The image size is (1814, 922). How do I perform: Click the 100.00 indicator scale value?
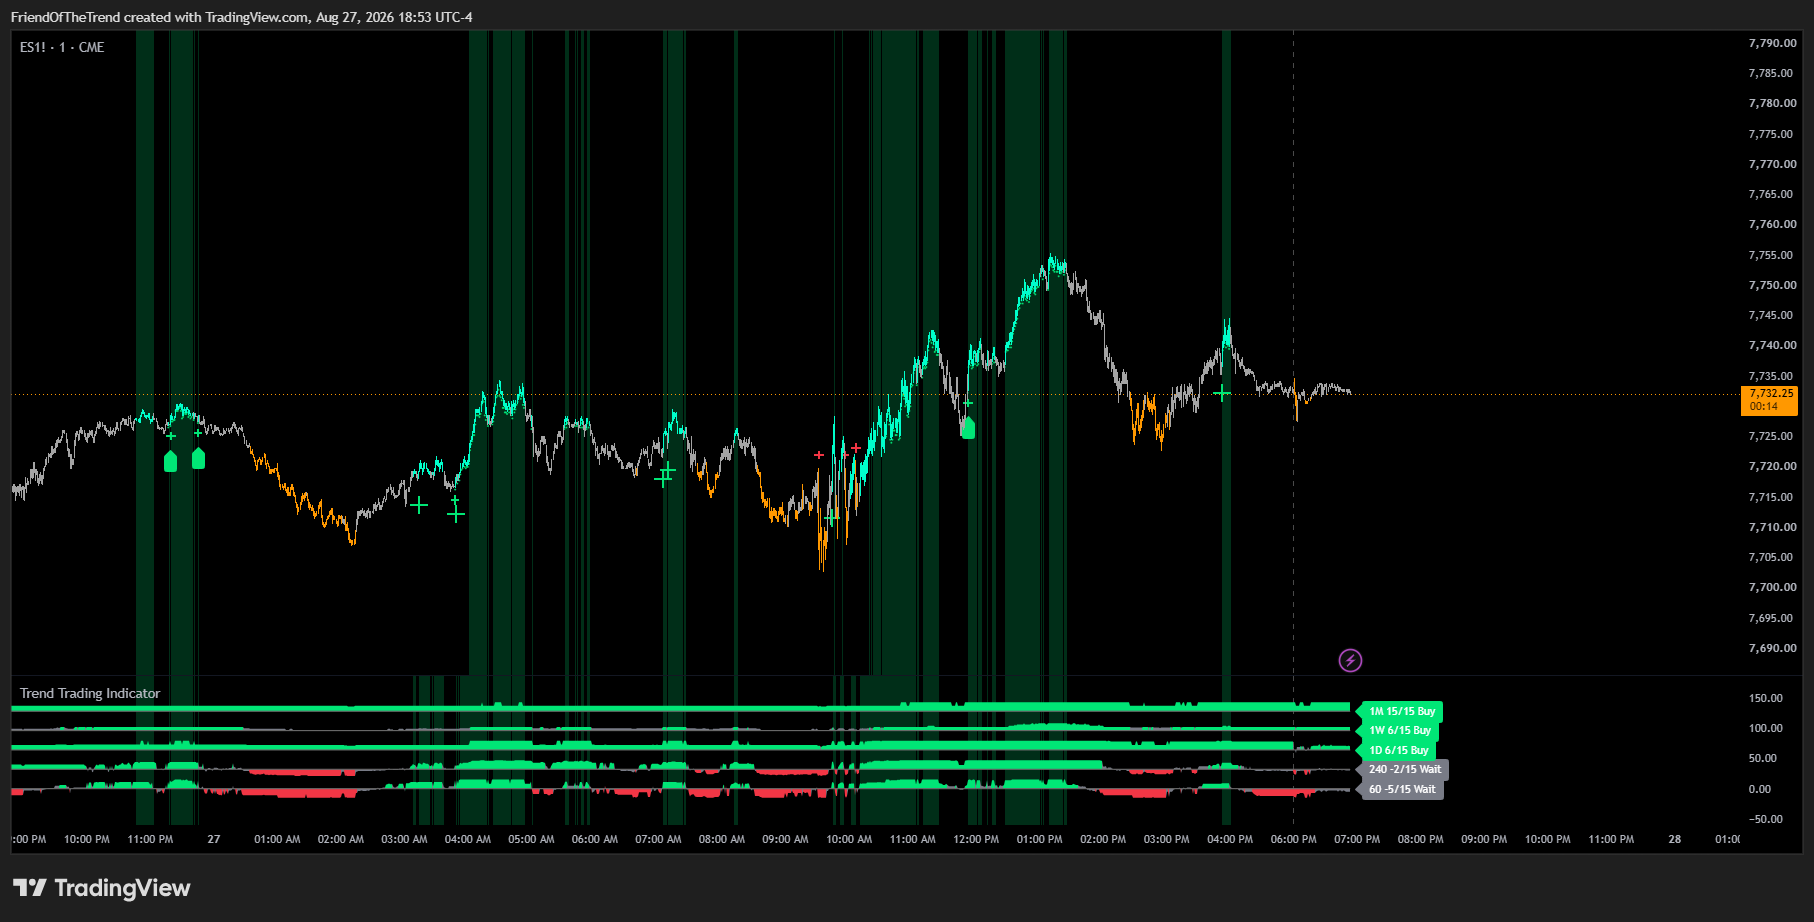coord(1765,728)
